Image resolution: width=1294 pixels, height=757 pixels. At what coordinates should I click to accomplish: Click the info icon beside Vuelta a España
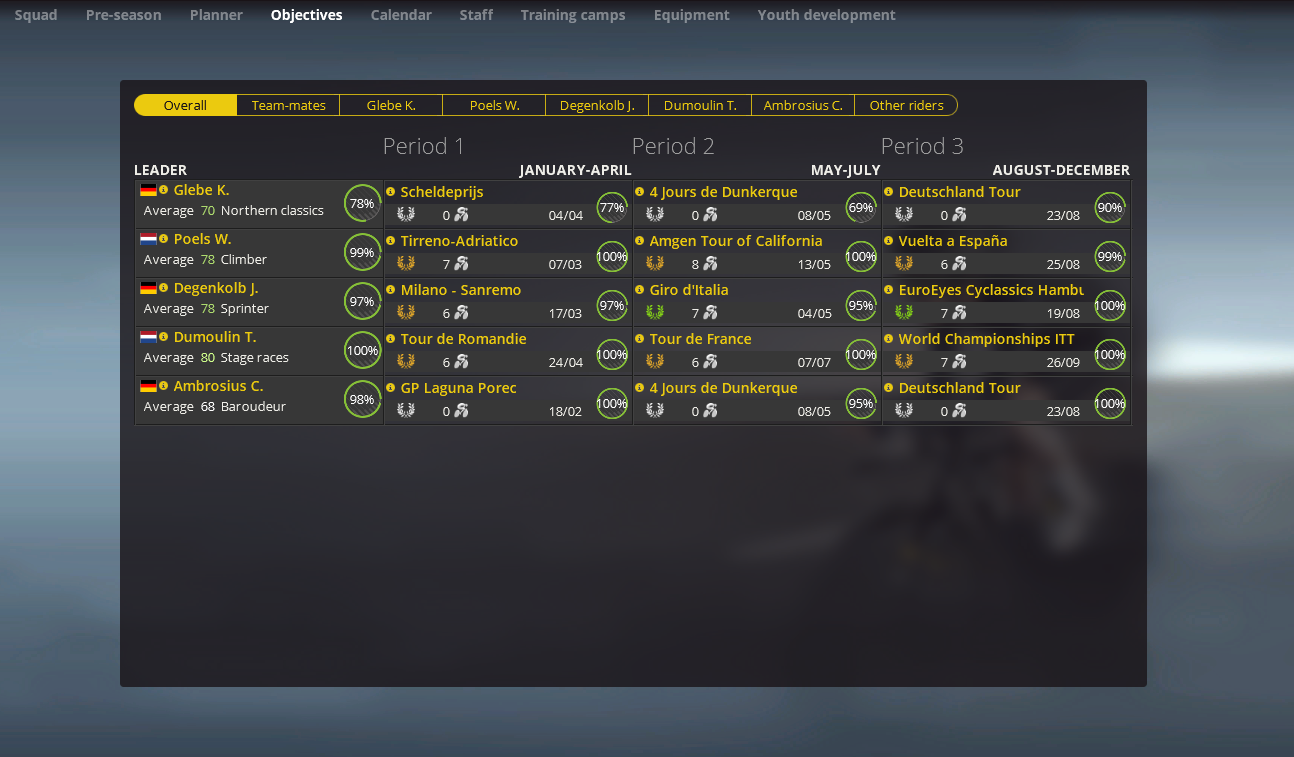888,241
